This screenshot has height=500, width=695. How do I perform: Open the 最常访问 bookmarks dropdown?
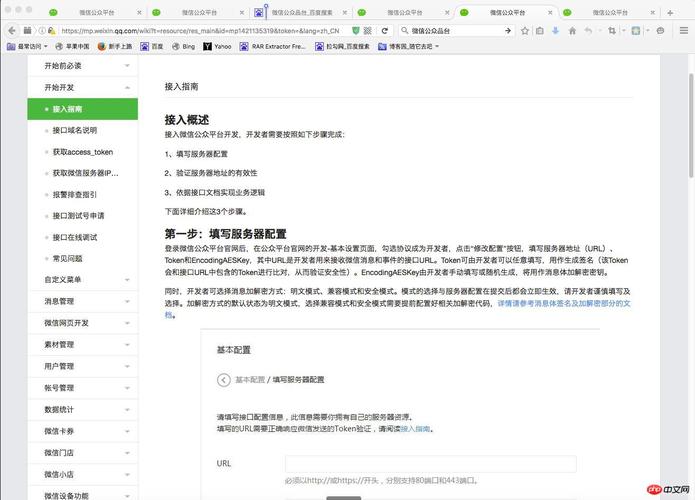27,46
